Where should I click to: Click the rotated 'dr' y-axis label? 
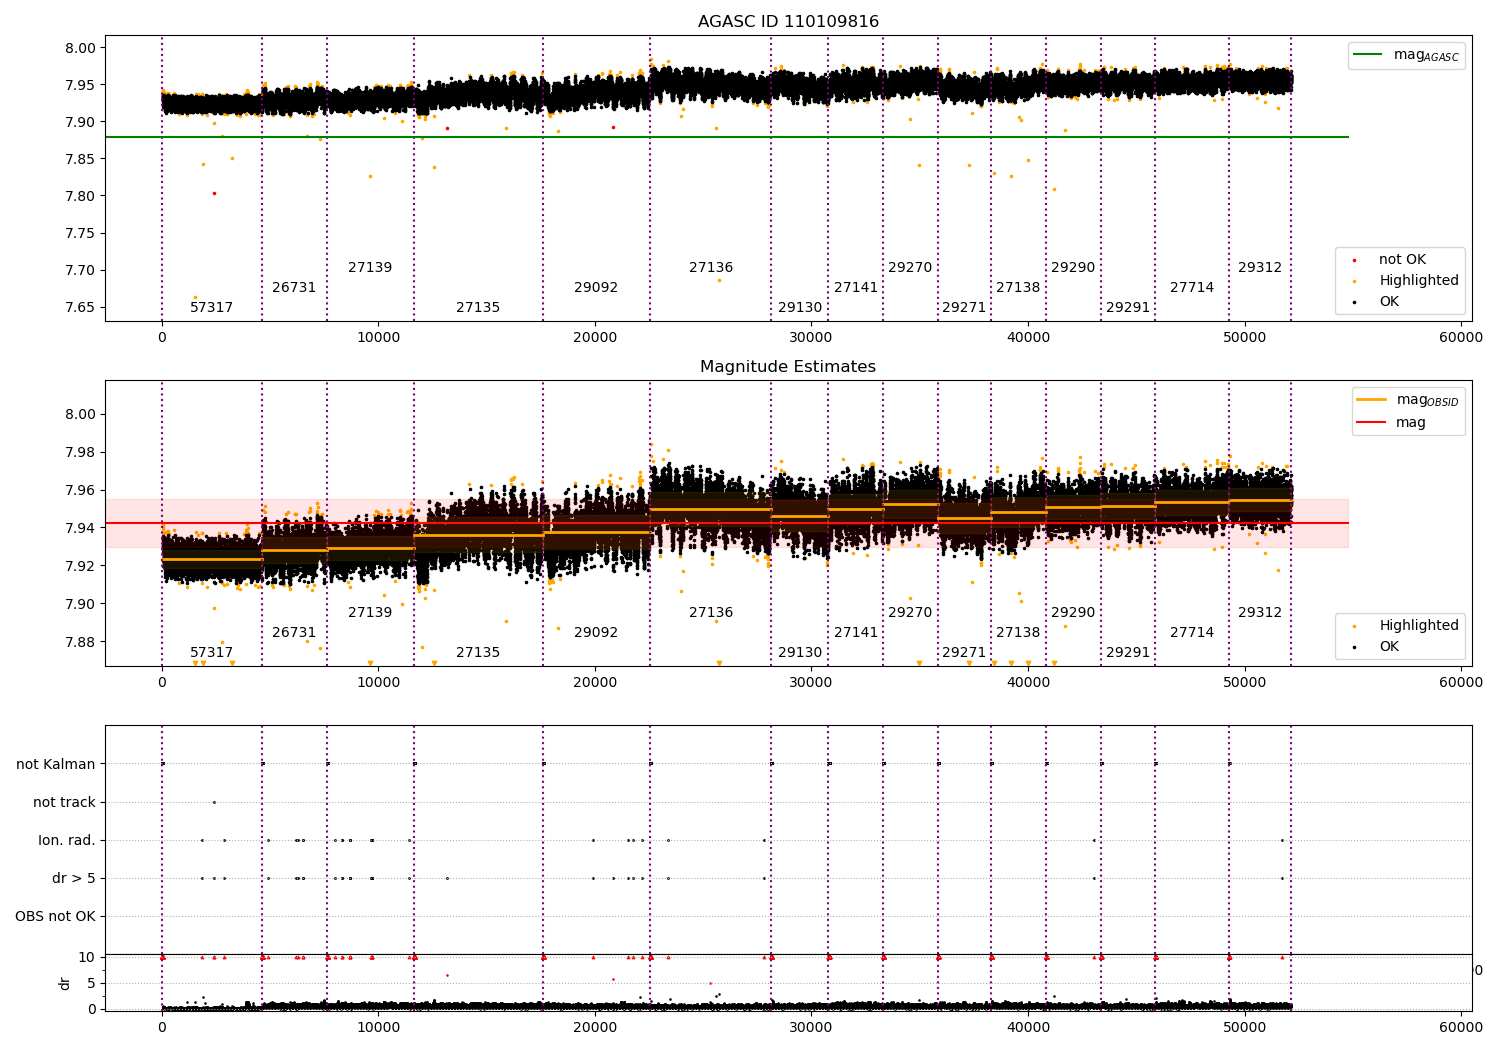65,983
